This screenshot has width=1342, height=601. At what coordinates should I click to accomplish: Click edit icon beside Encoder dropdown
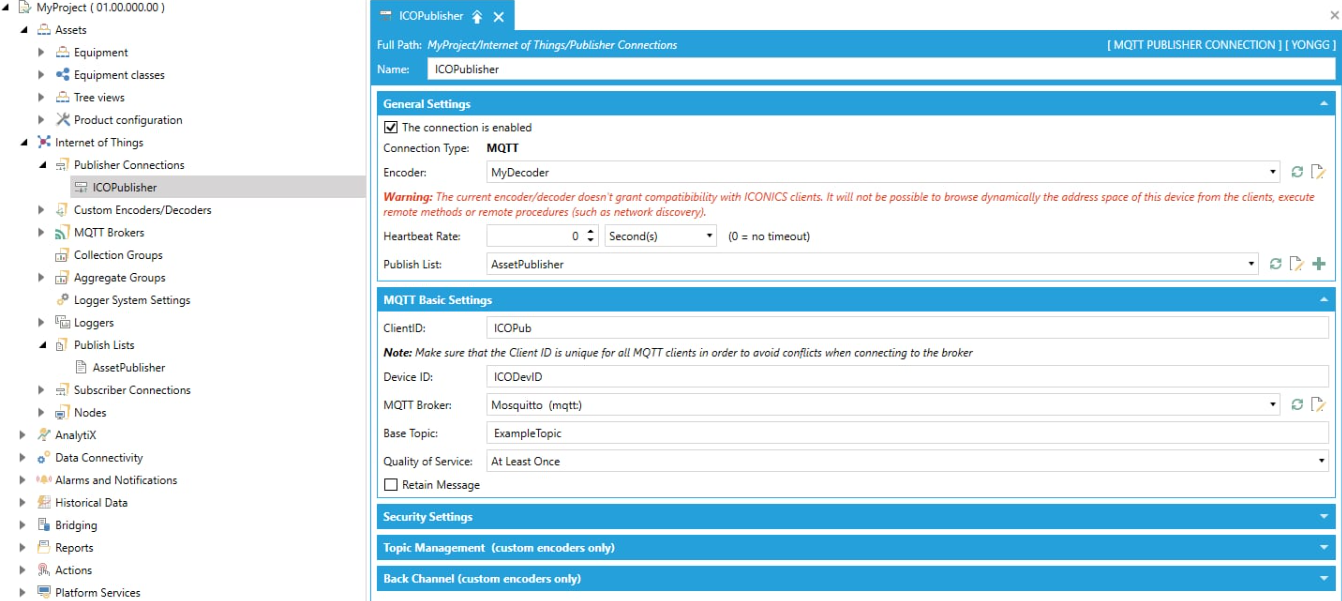point(1318,172)
